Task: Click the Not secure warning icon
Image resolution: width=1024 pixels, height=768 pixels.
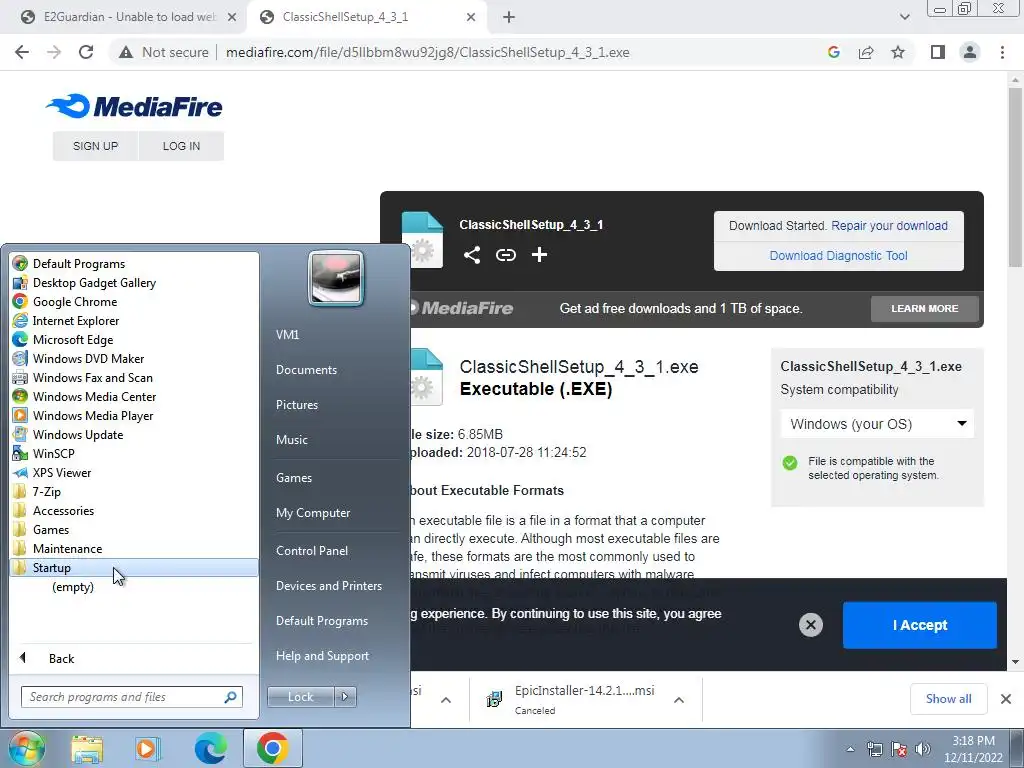Action: tap(126, 52)
